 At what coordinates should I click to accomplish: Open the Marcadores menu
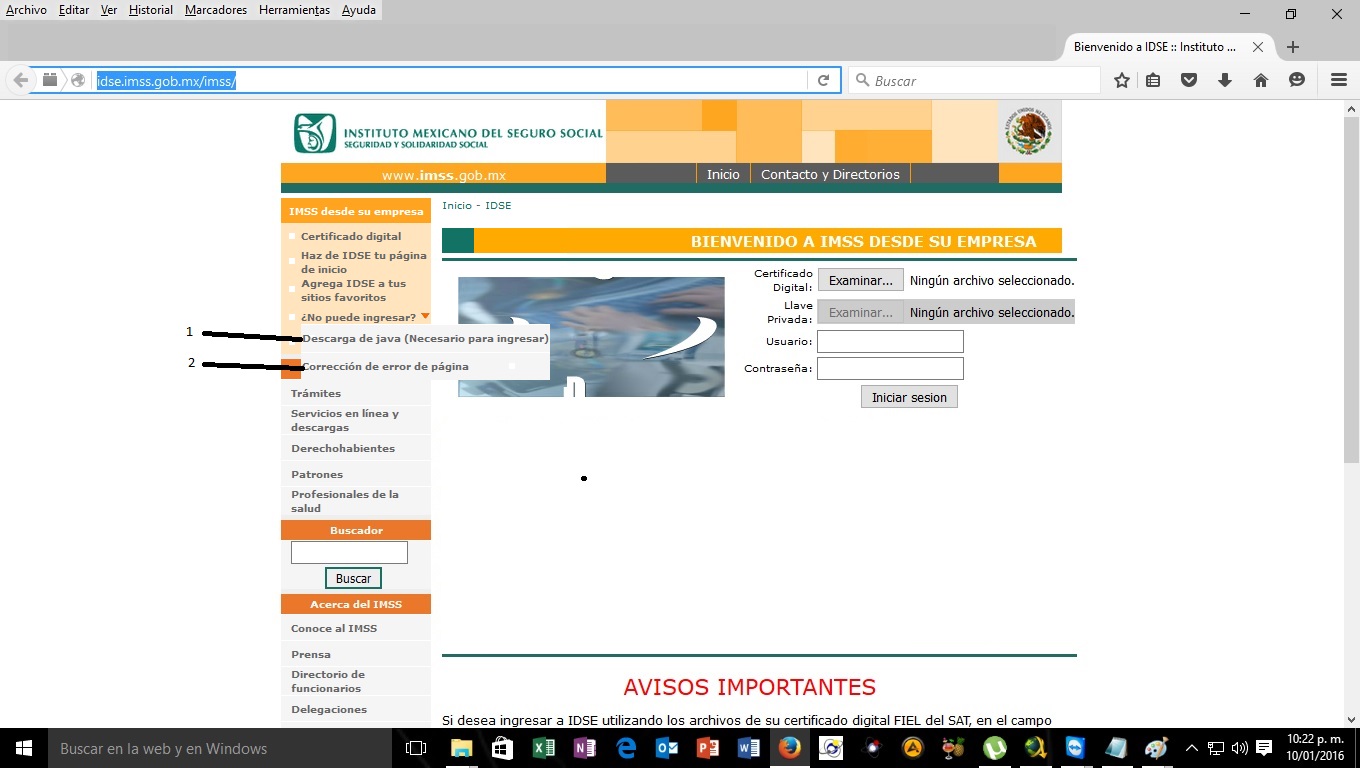216,10
